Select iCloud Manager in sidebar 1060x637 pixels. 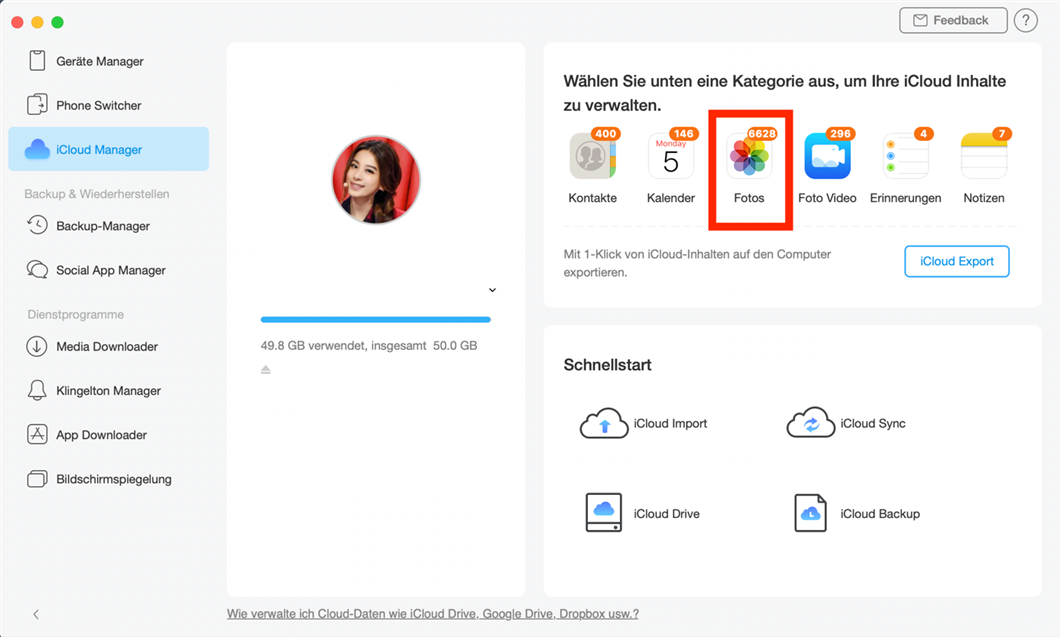[108, 149]
